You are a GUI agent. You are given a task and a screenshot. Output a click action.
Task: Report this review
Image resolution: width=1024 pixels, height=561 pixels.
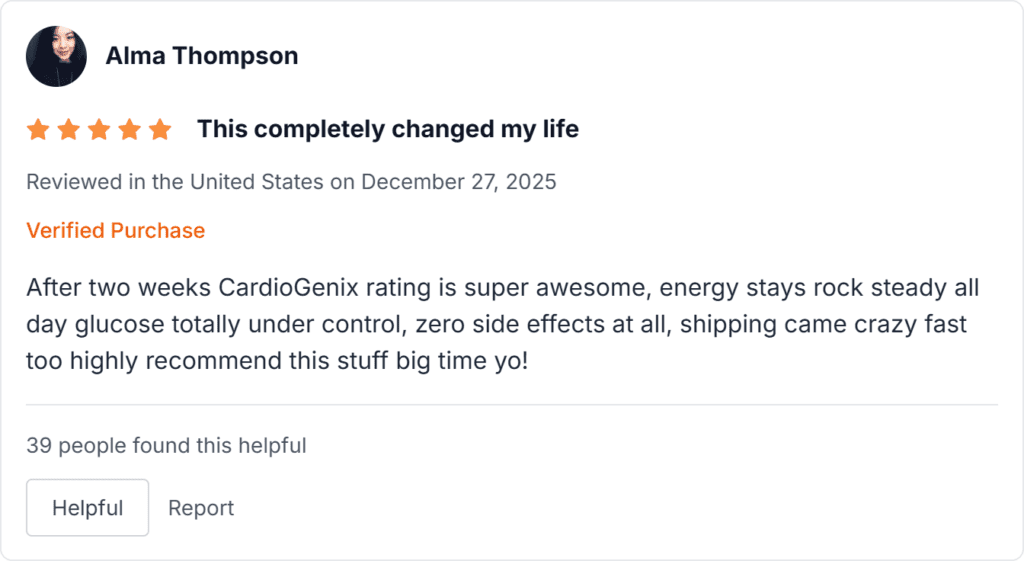201,508
